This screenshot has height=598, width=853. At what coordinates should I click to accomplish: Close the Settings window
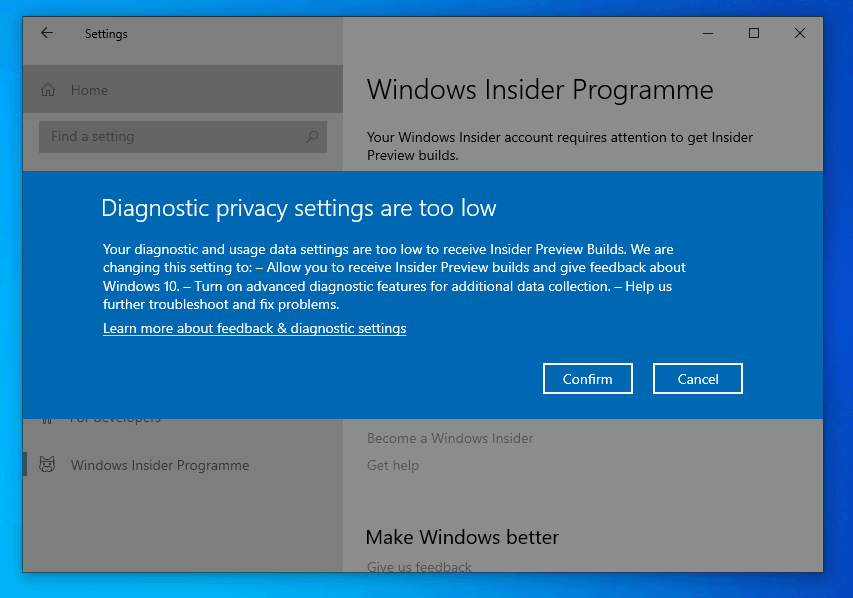pyautogui.click(x=799, y=33)
